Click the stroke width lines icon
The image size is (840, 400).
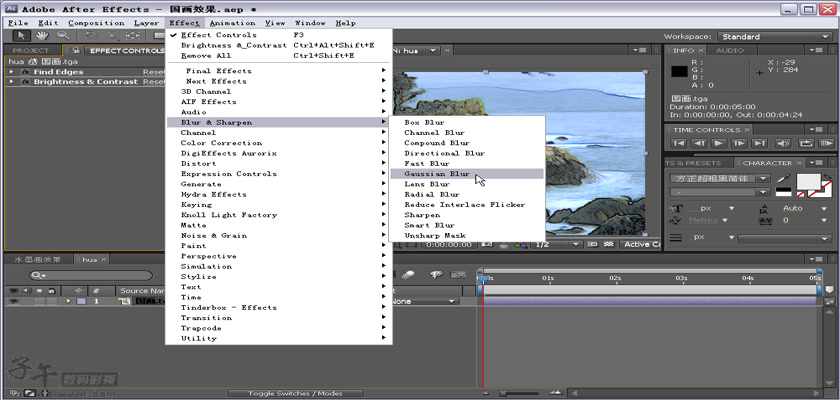point(676,237)
